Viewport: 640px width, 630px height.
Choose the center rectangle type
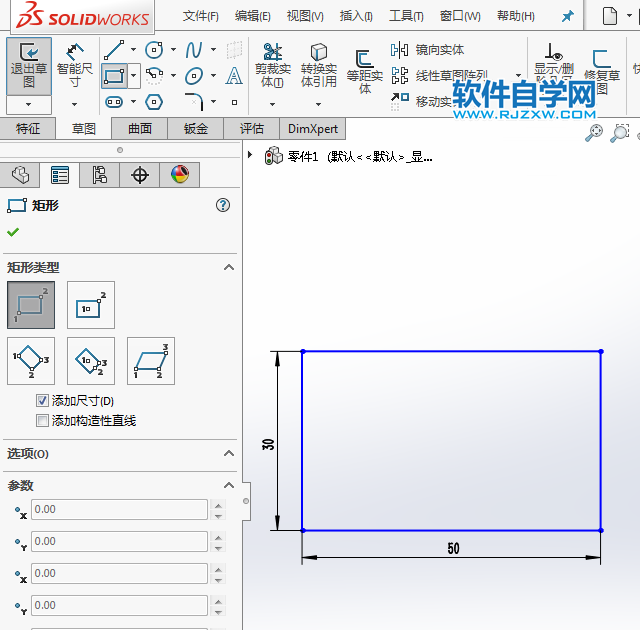[91, 305]
